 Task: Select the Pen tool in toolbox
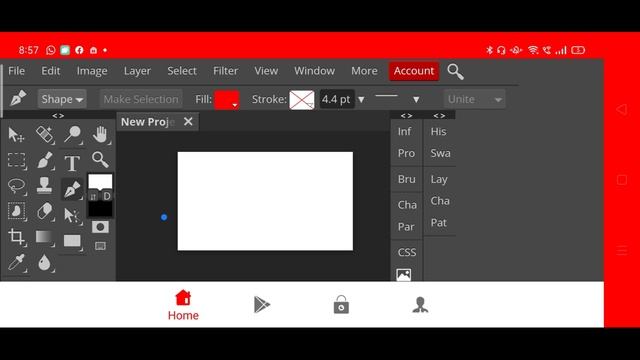click(72, 189)
